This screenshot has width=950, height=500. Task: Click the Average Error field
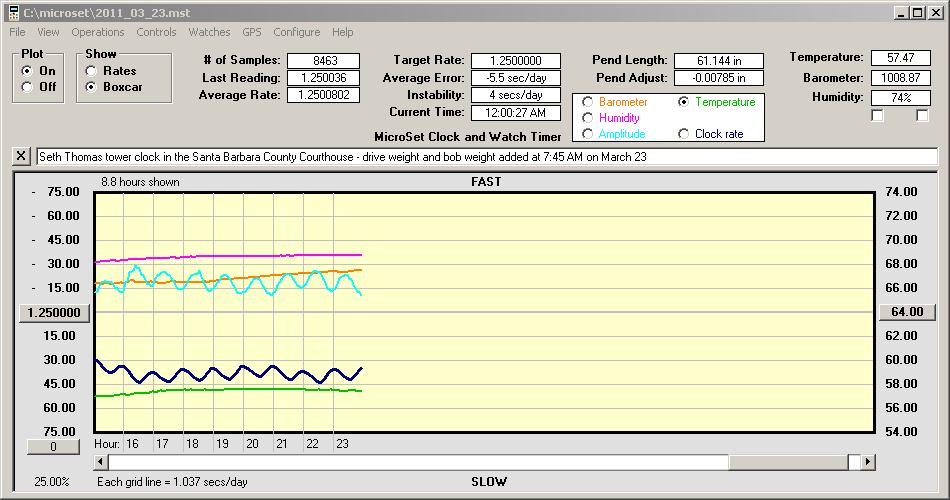516,78
